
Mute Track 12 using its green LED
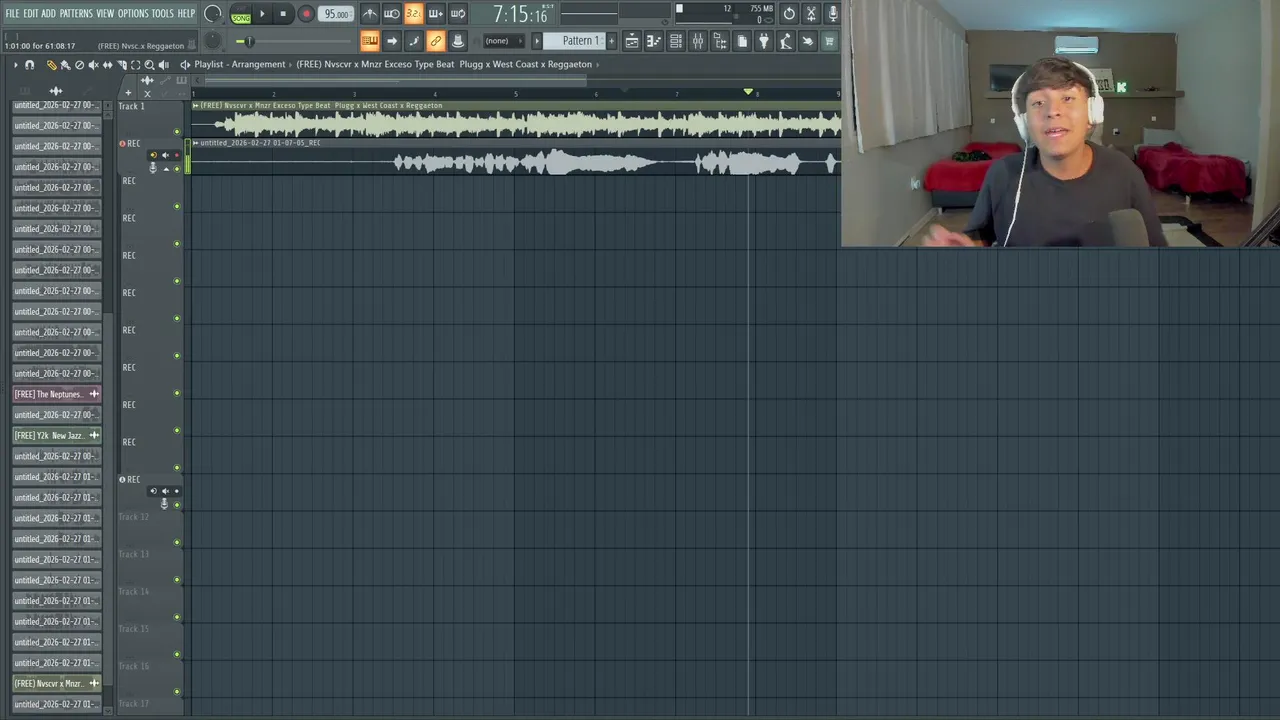coord(178,542)
